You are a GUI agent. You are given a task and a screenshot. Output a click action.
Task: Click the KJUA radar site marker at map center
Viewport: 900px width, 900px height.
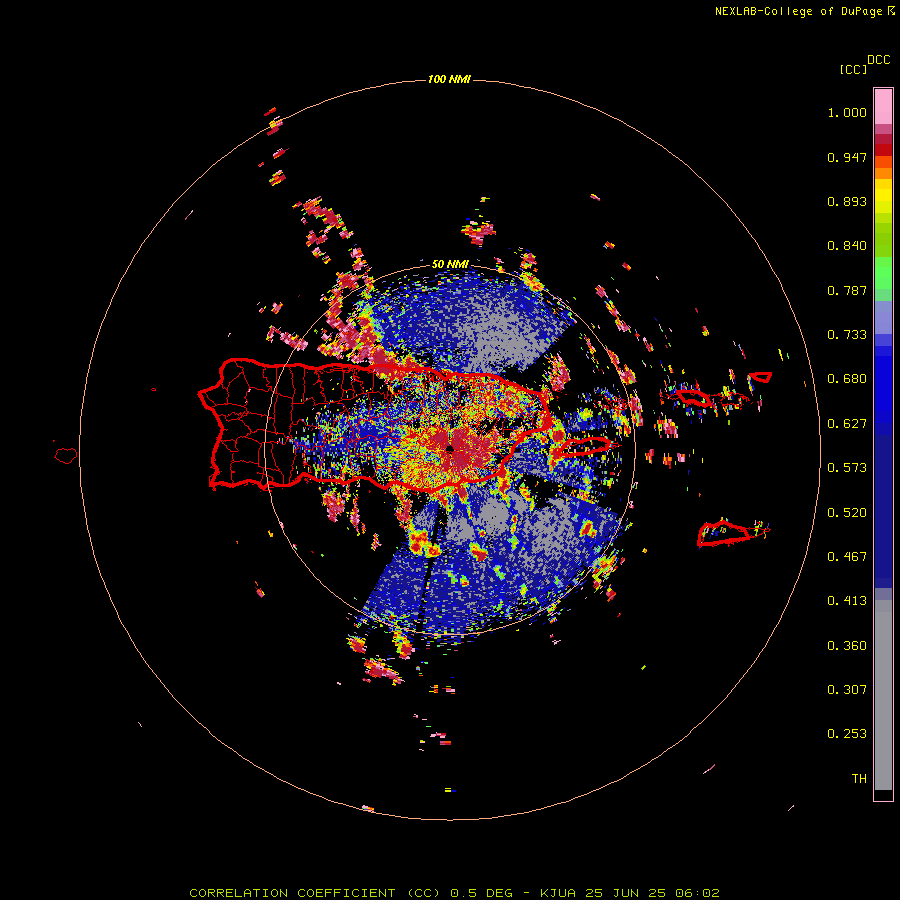[450, 449]
